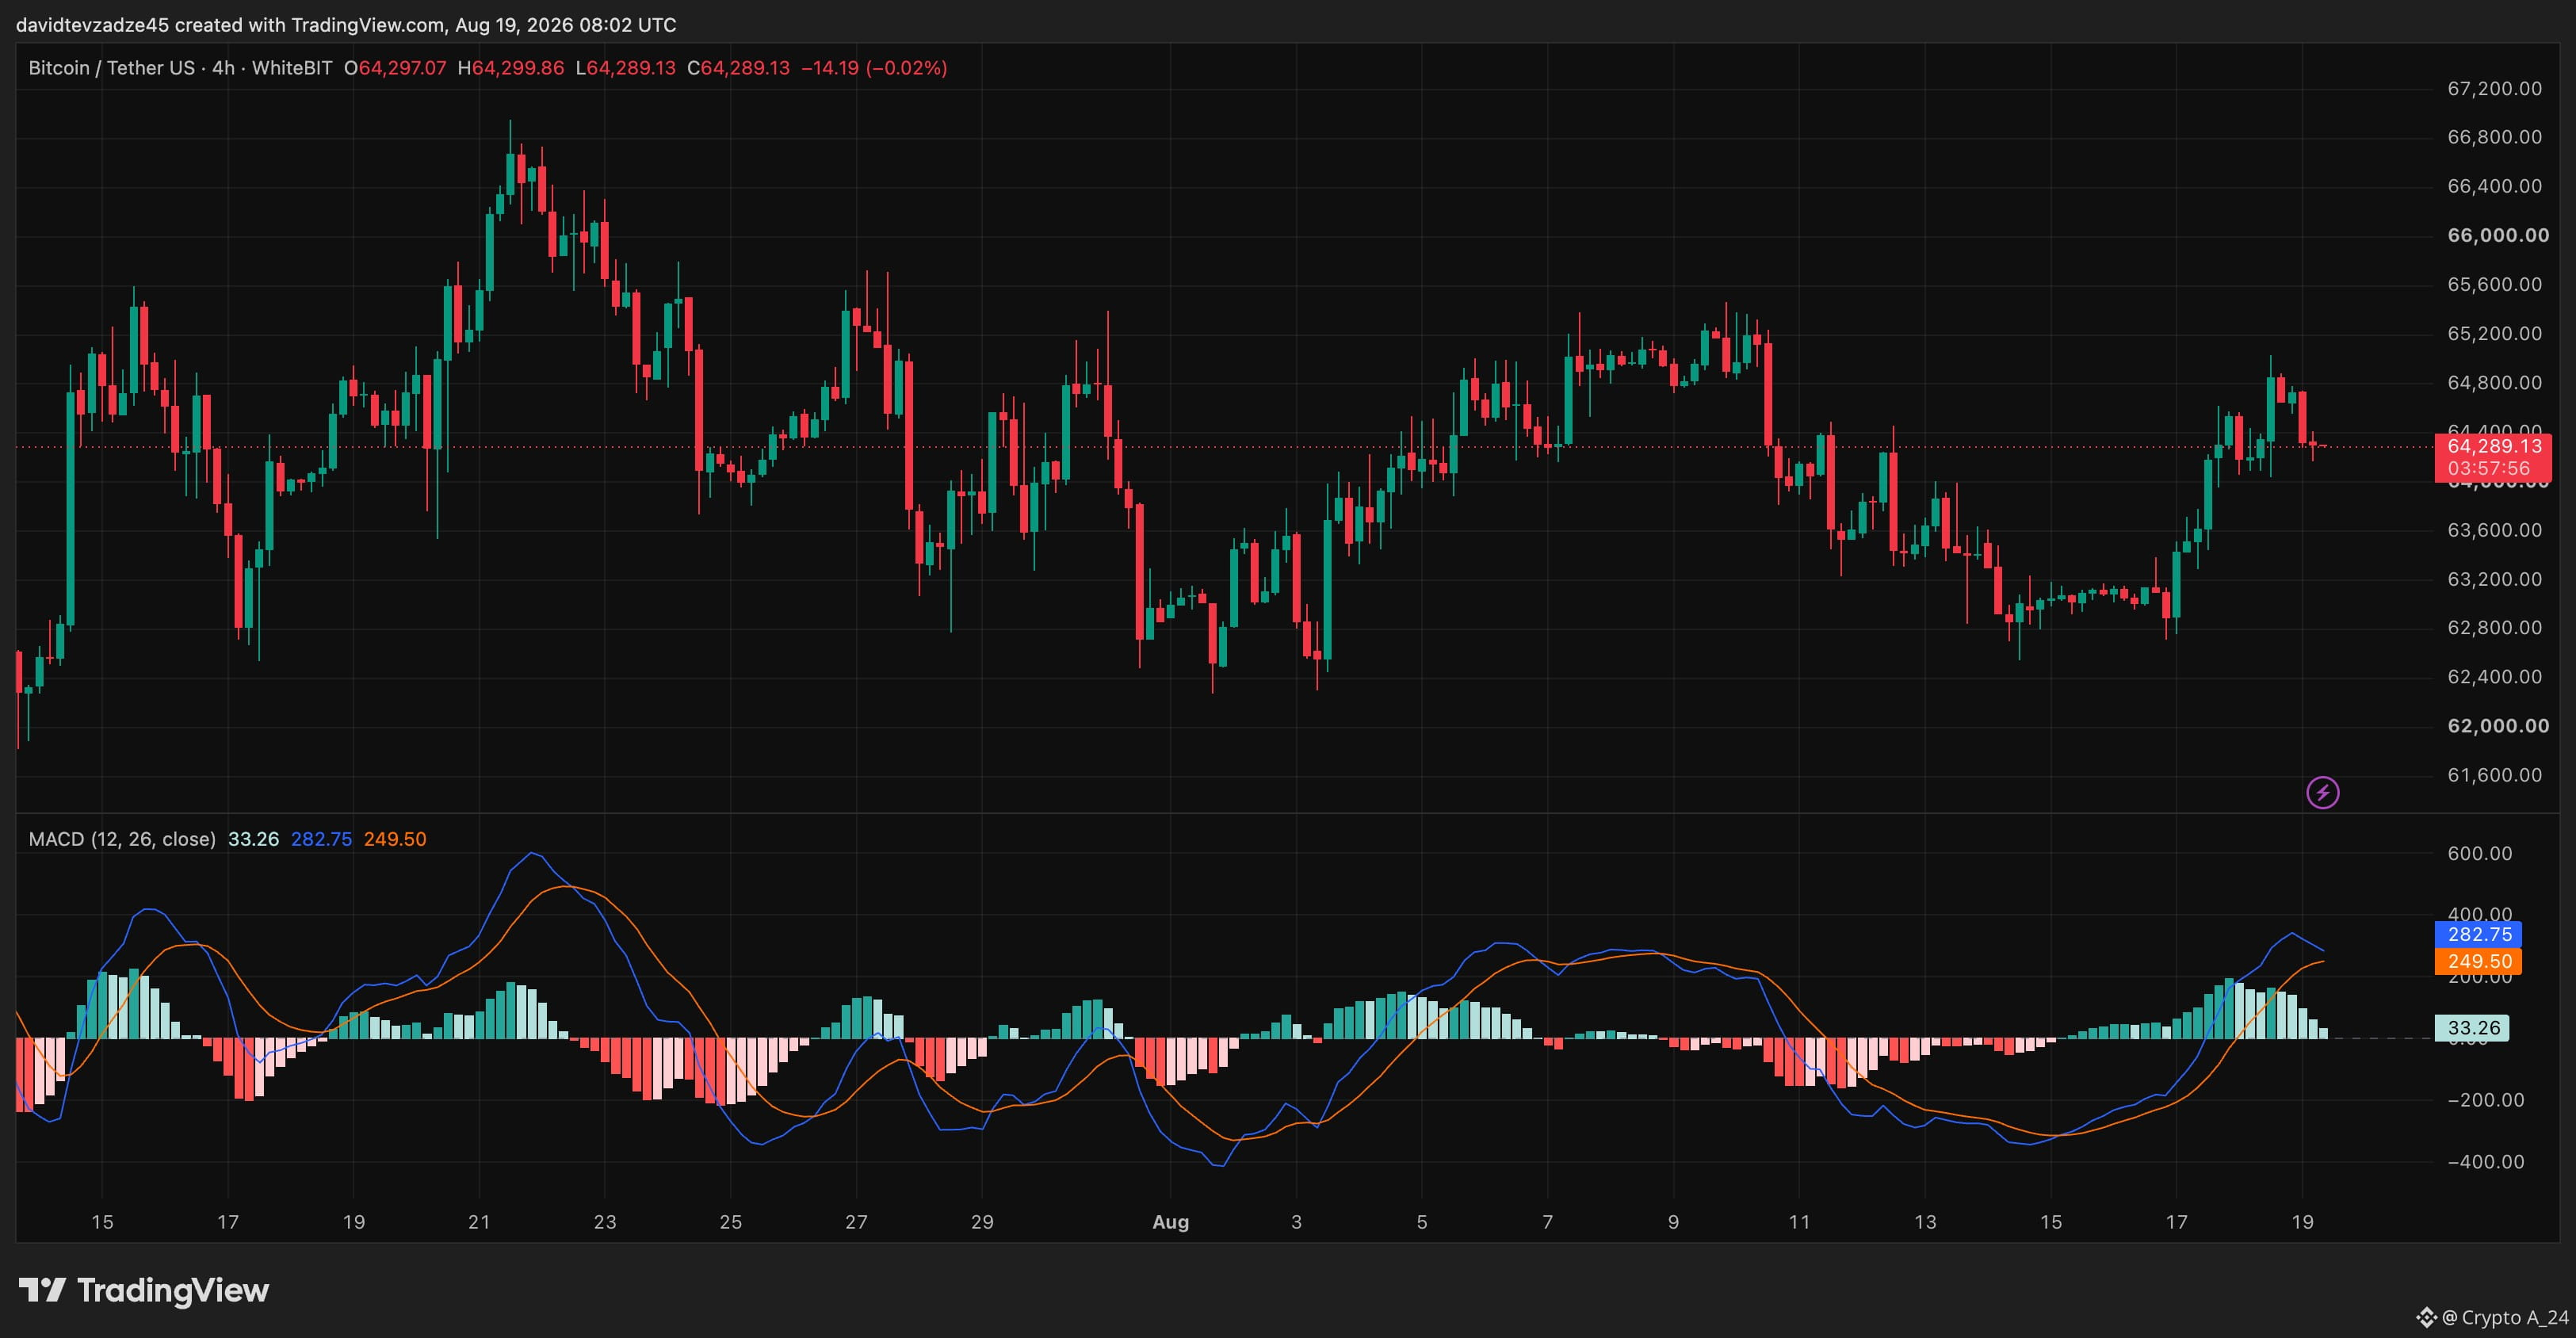Screen dimensions: 2576x1338
Task: Click the high value H64,299.86
Action: 511,68
